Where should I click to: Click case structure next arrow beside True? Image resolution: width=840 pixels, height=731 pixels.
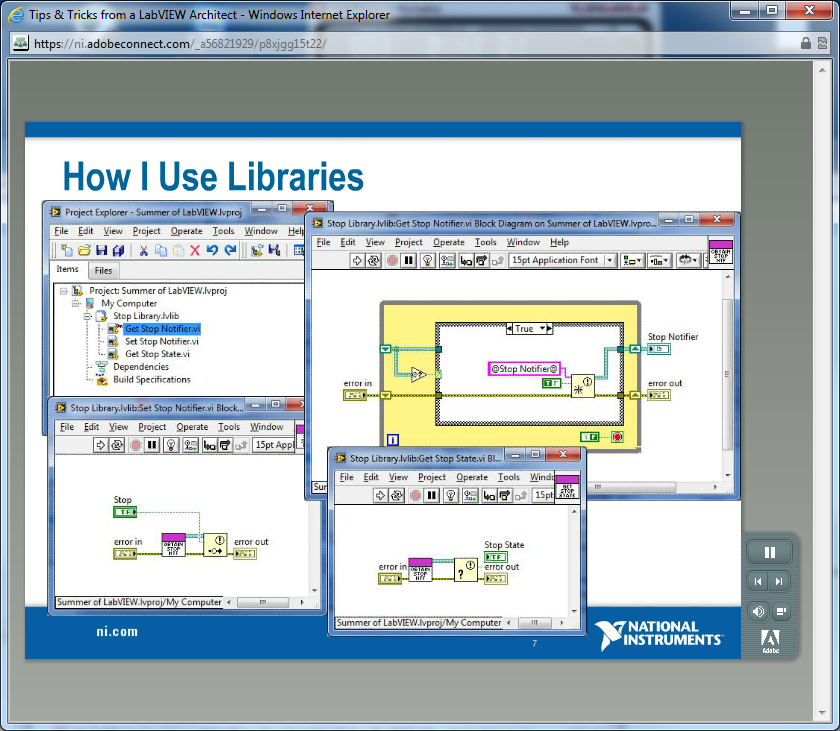click(x=549, y=328)
